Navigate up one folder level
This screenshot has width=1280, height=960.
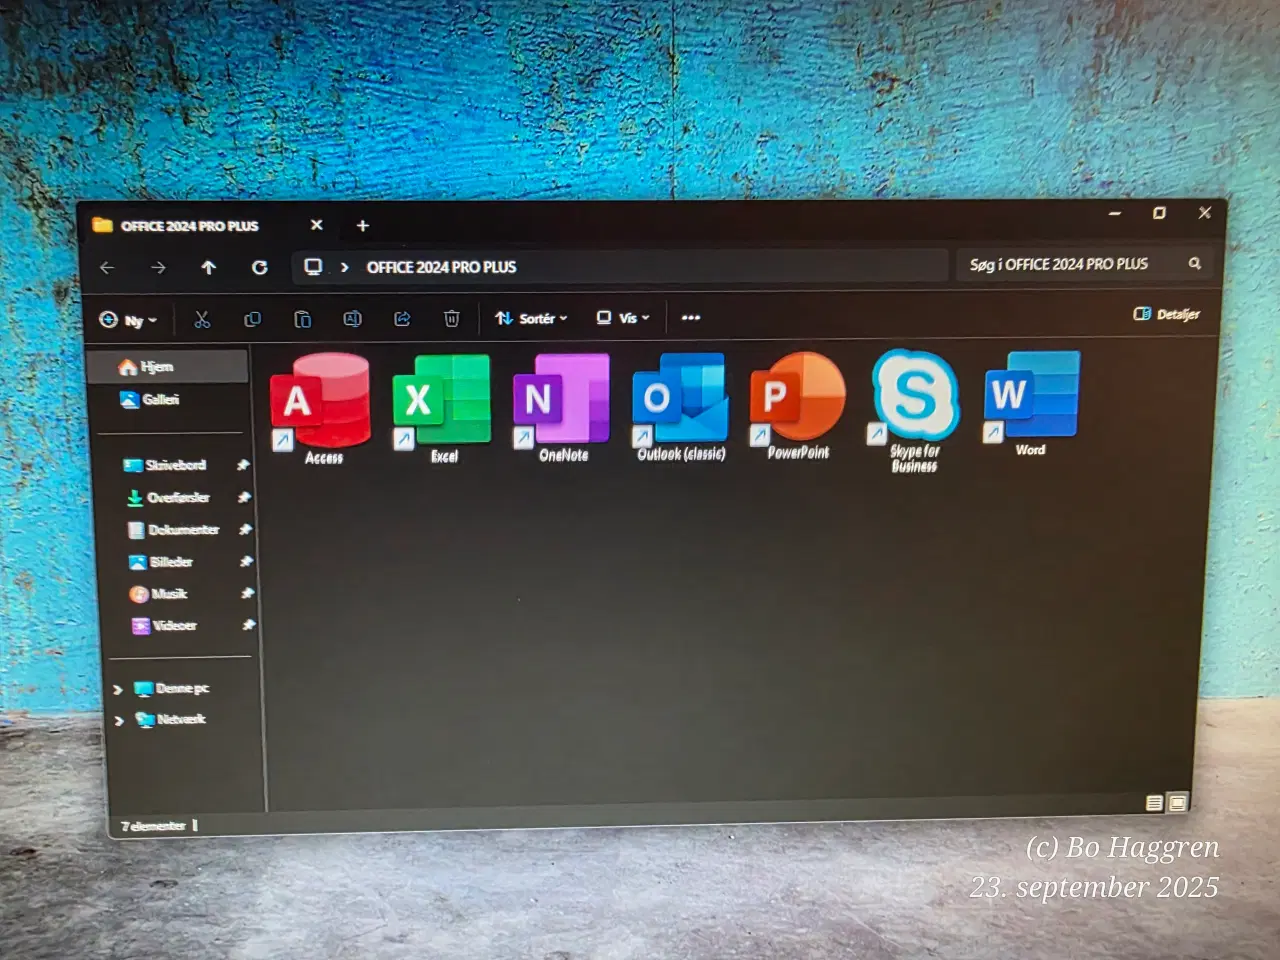click(208, 268)
